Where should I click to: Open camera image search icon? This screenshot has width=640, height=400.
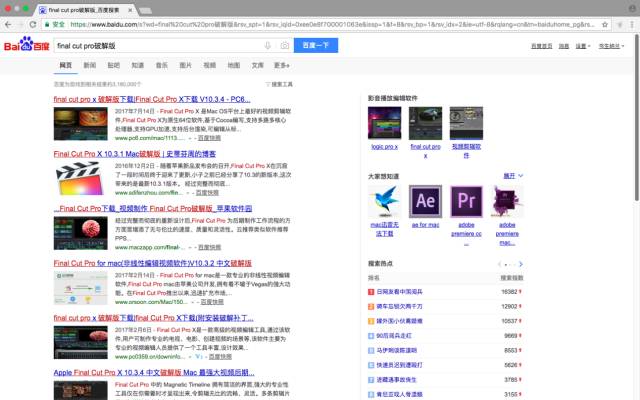tap(284, 45)
